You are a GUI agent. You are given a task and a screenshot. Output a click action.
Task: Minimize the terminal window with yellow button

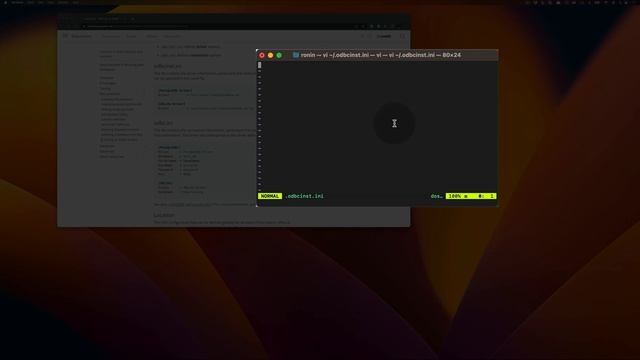(x=271, y=55)
